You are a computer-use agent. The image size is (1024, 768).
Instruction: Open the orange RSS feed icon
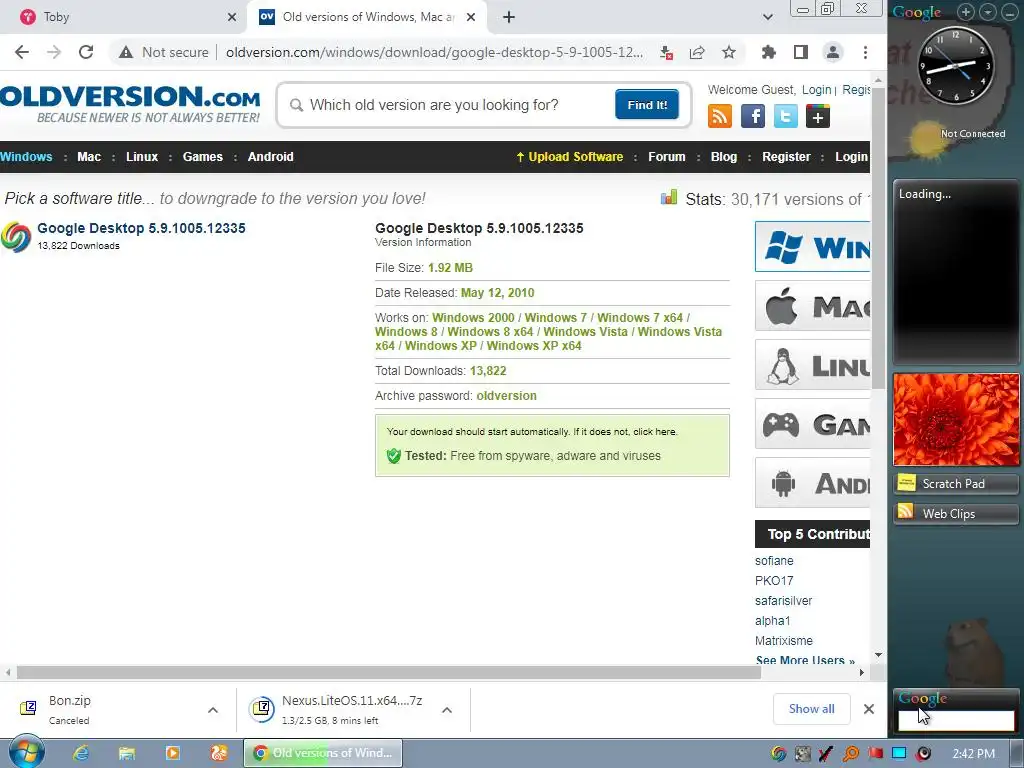tap(720, 116)
